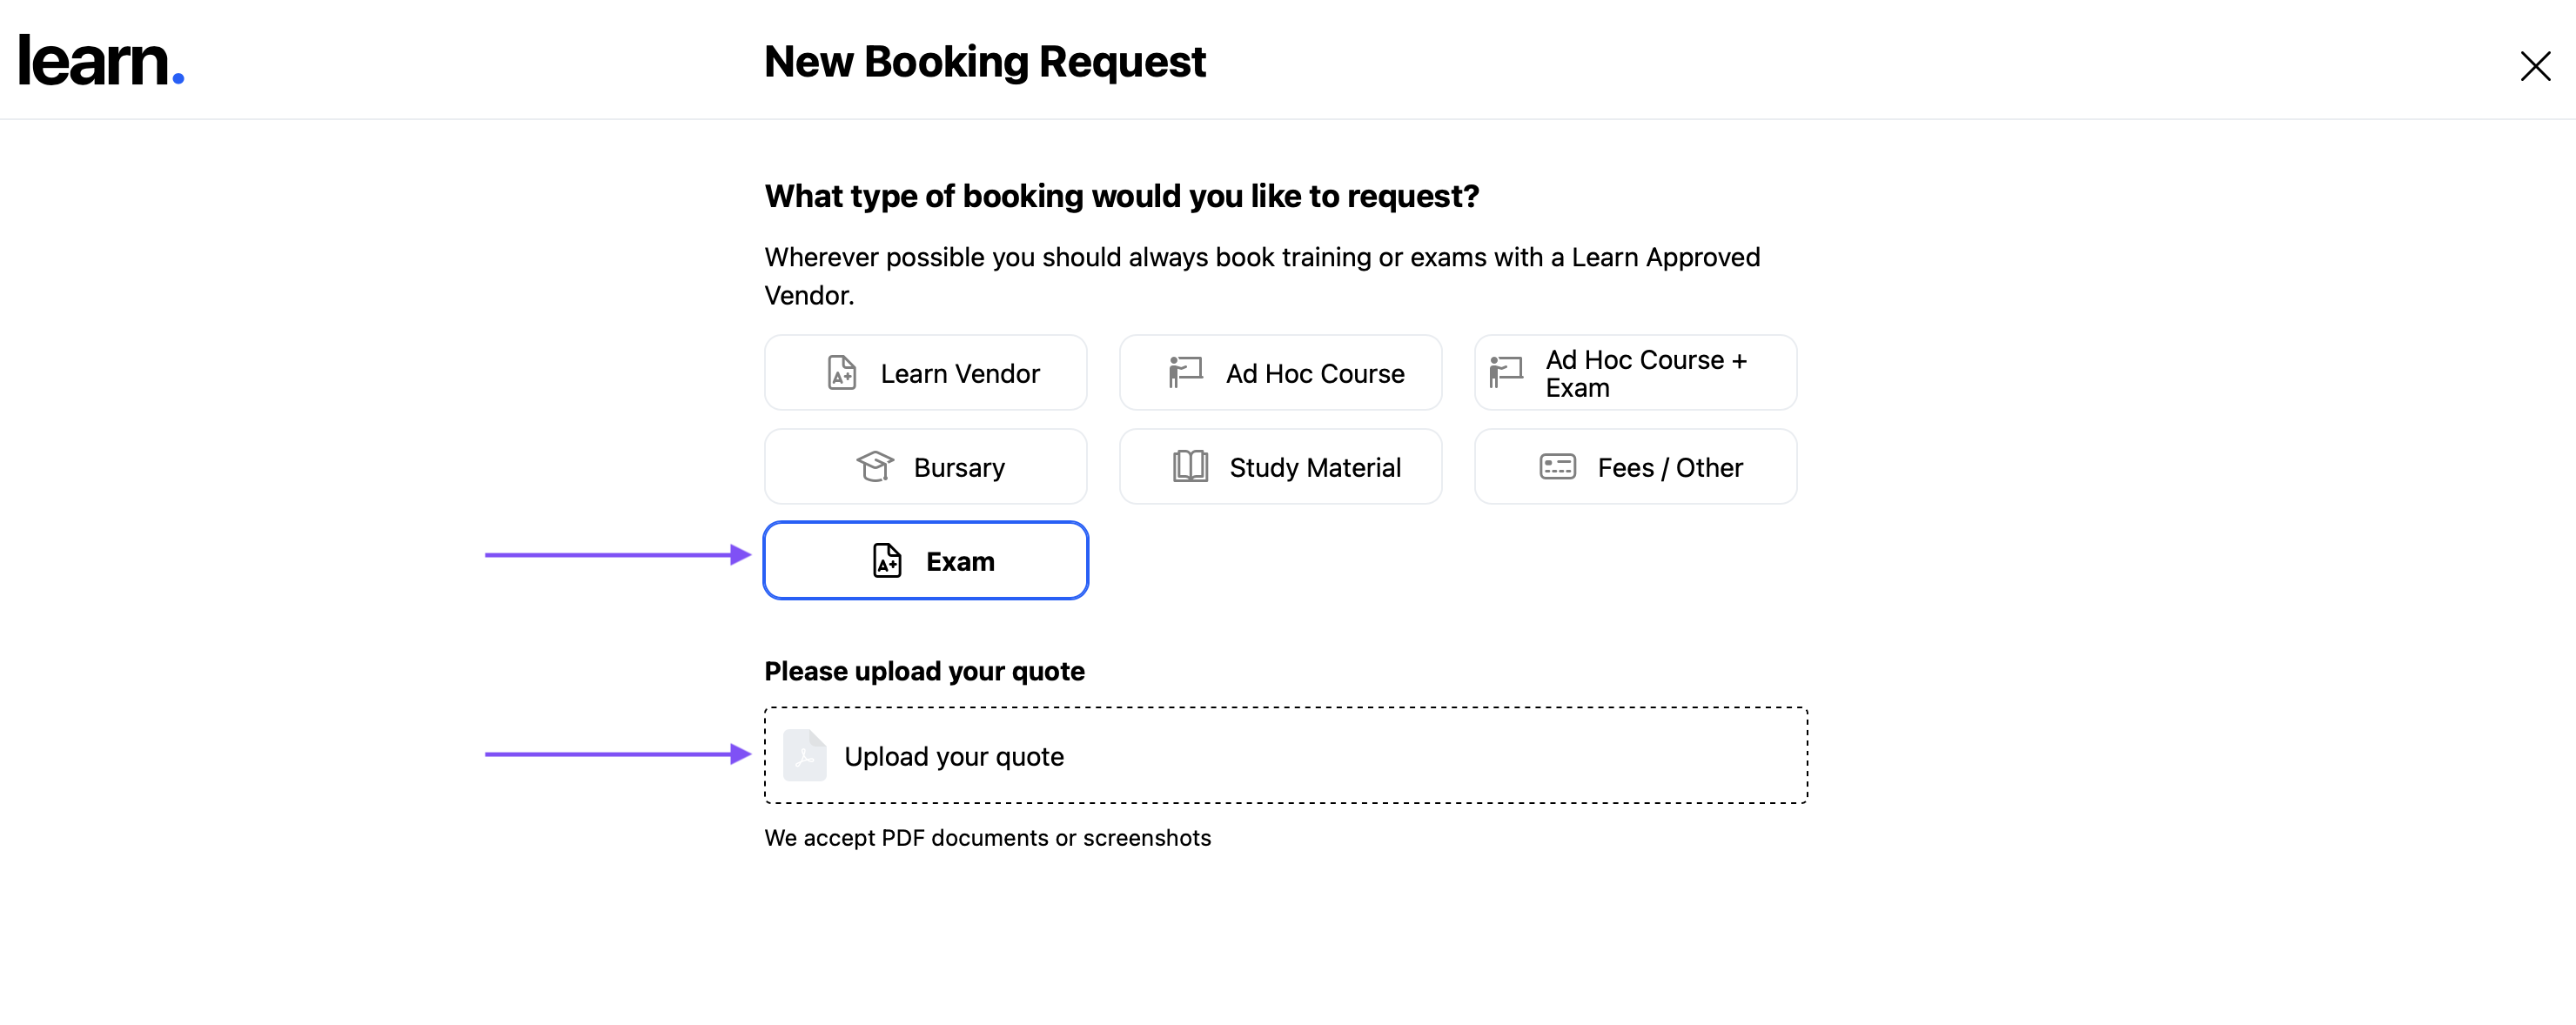
Task: Open the Upload your quote dropzone
Action: [1285, 755]
